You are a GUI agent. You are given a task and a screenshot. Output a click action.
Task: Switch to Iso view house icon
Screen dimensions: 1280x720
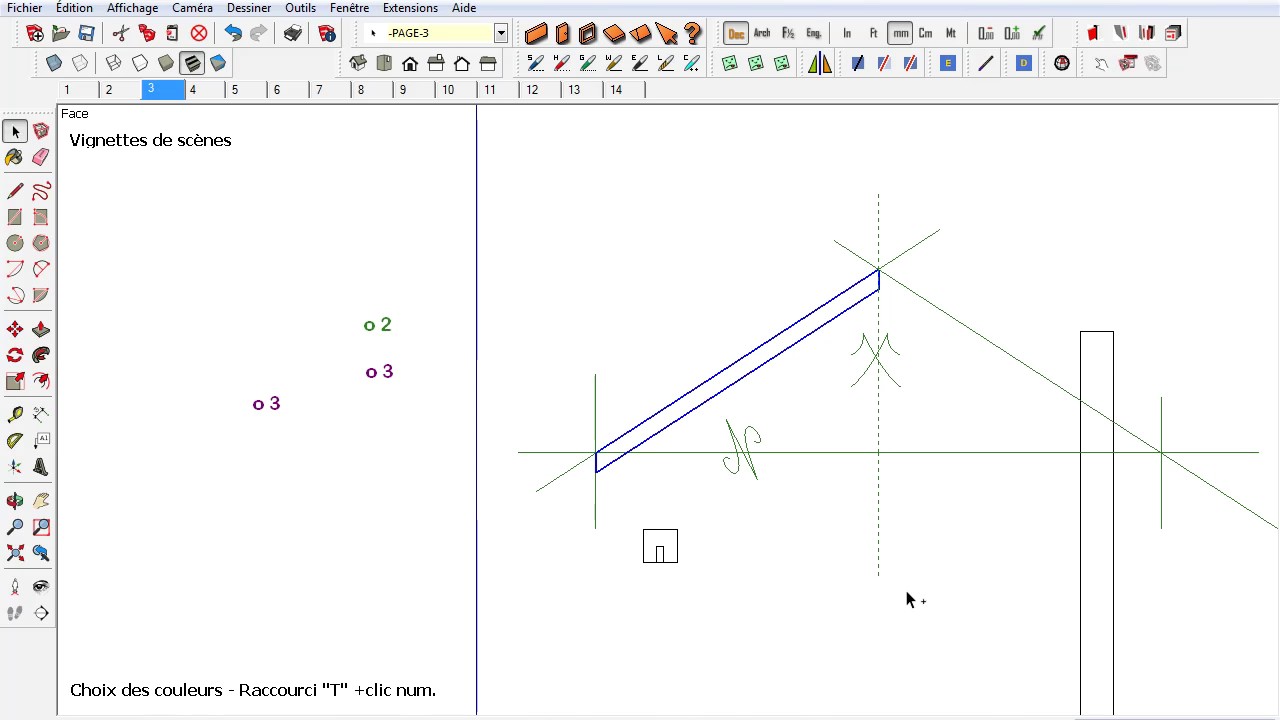click(358, 63)
